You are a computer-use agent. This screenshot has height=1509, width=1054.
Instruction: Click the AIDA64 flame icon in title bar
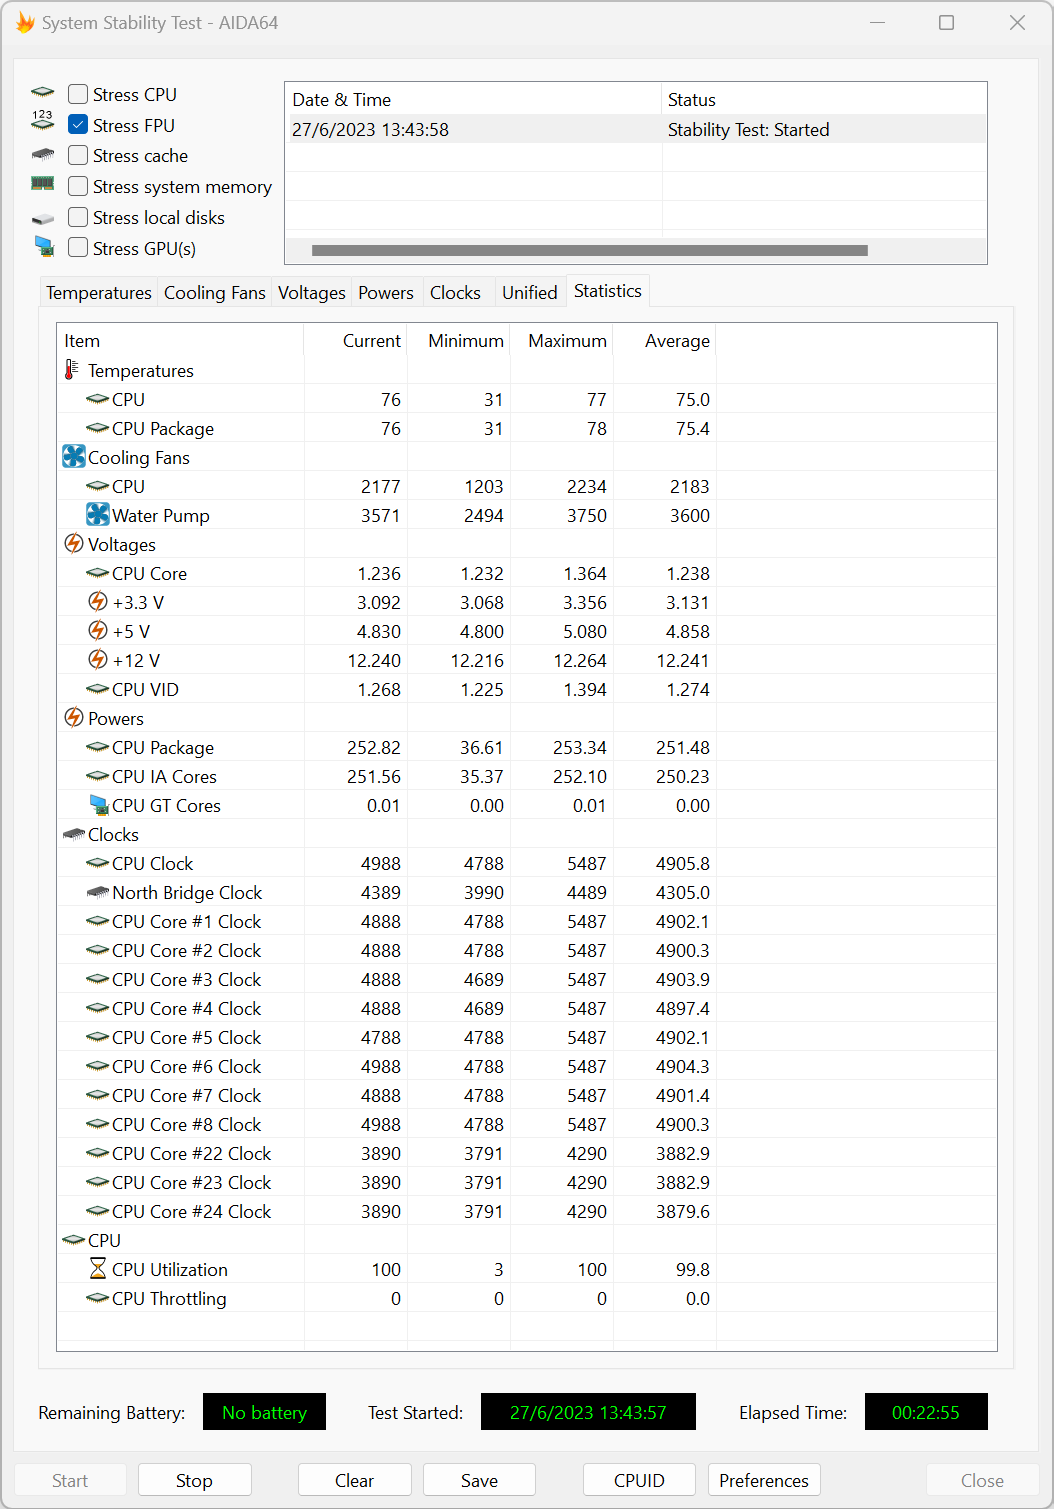pos(25,22)
